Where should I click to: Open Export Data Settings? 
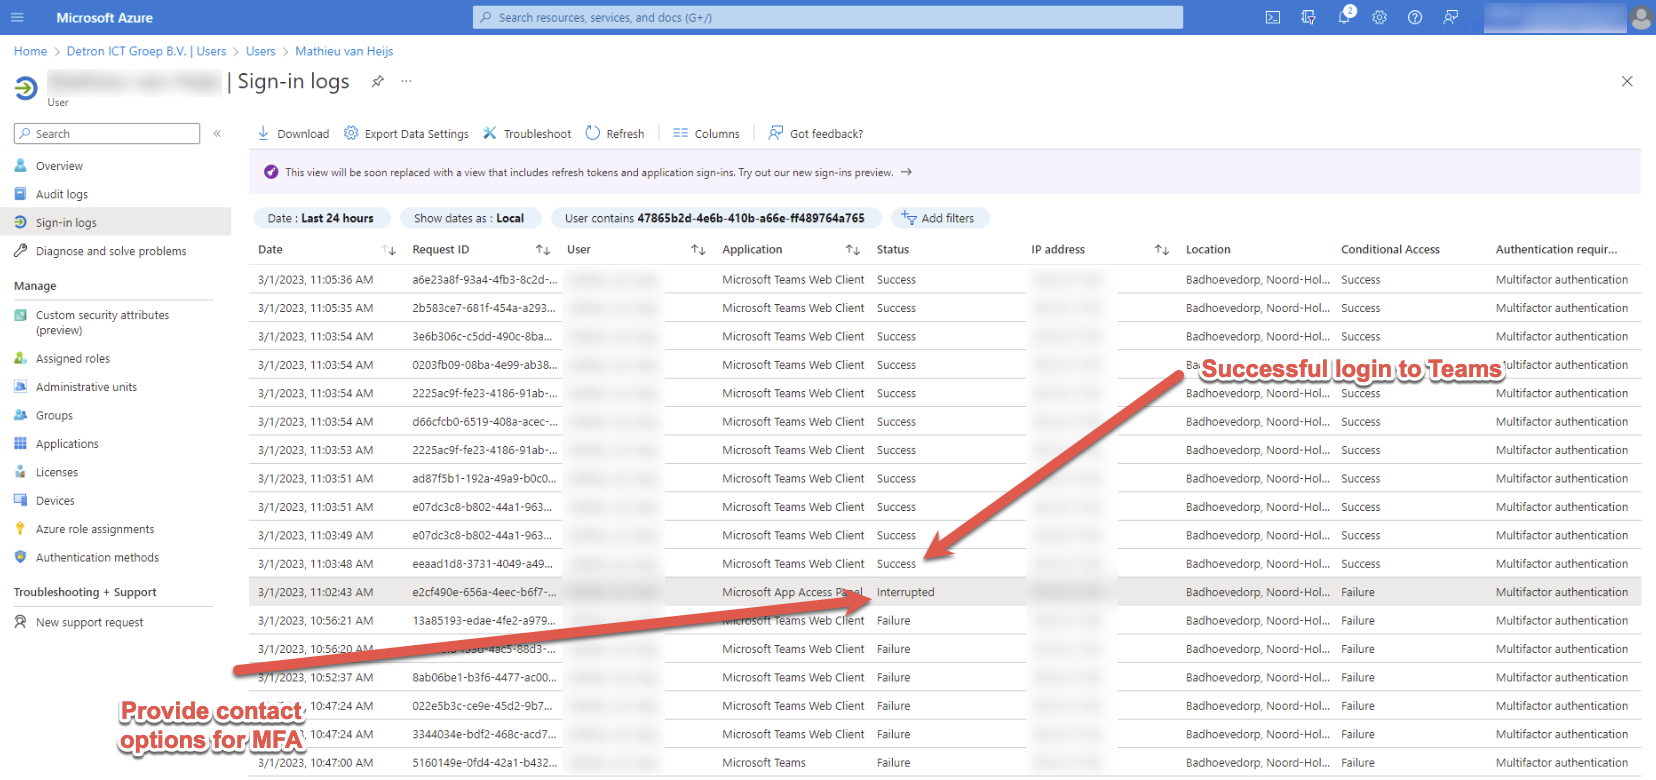click(x=406, y=133)
